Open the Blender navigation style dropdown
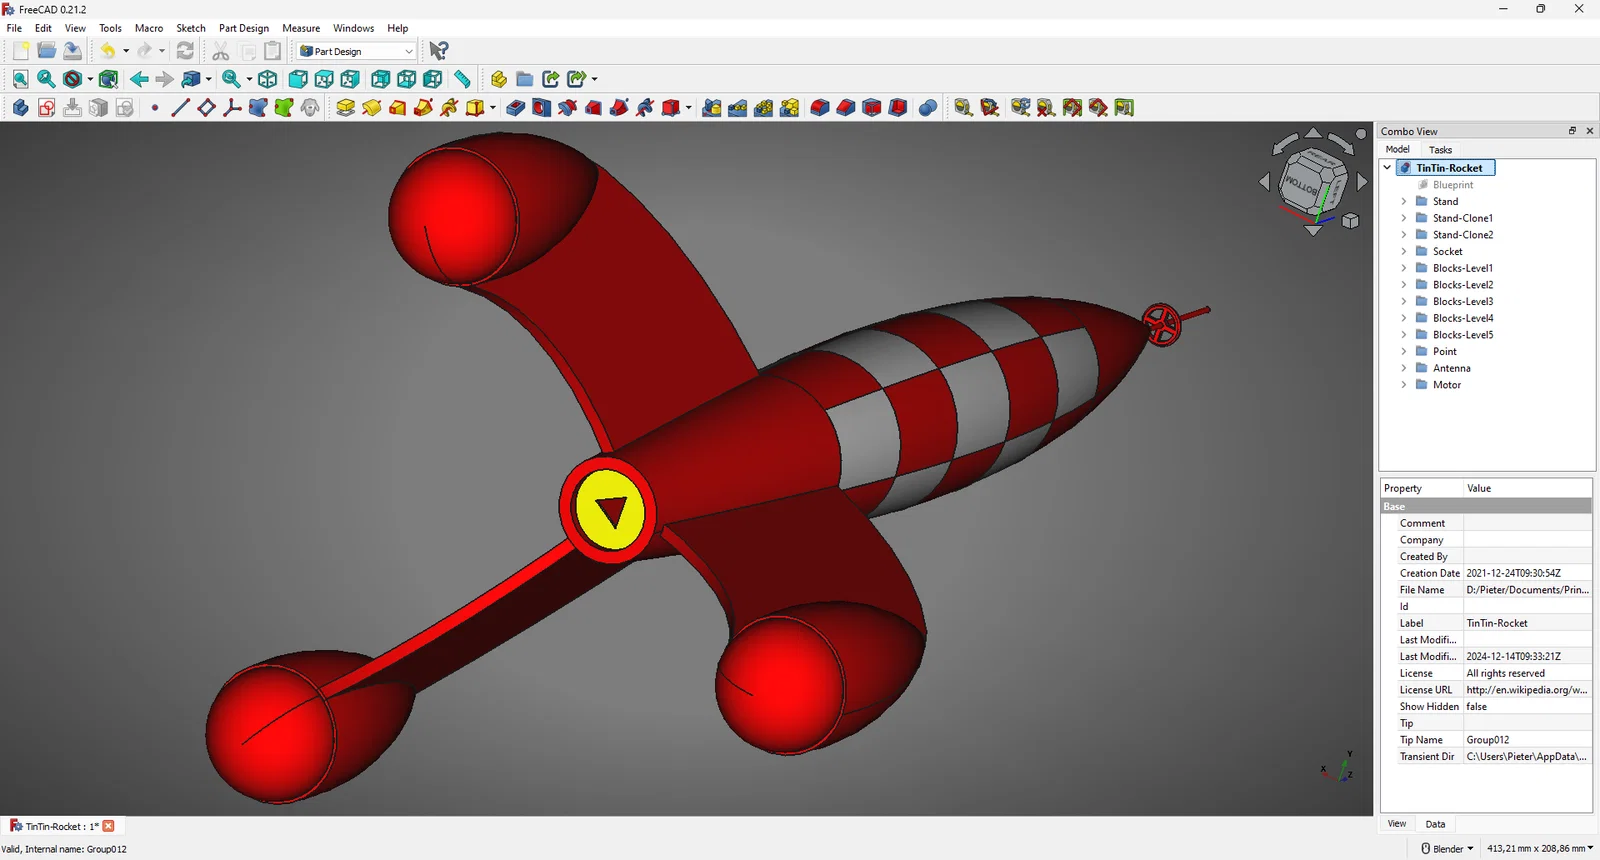 click(x=1448, y=849)
